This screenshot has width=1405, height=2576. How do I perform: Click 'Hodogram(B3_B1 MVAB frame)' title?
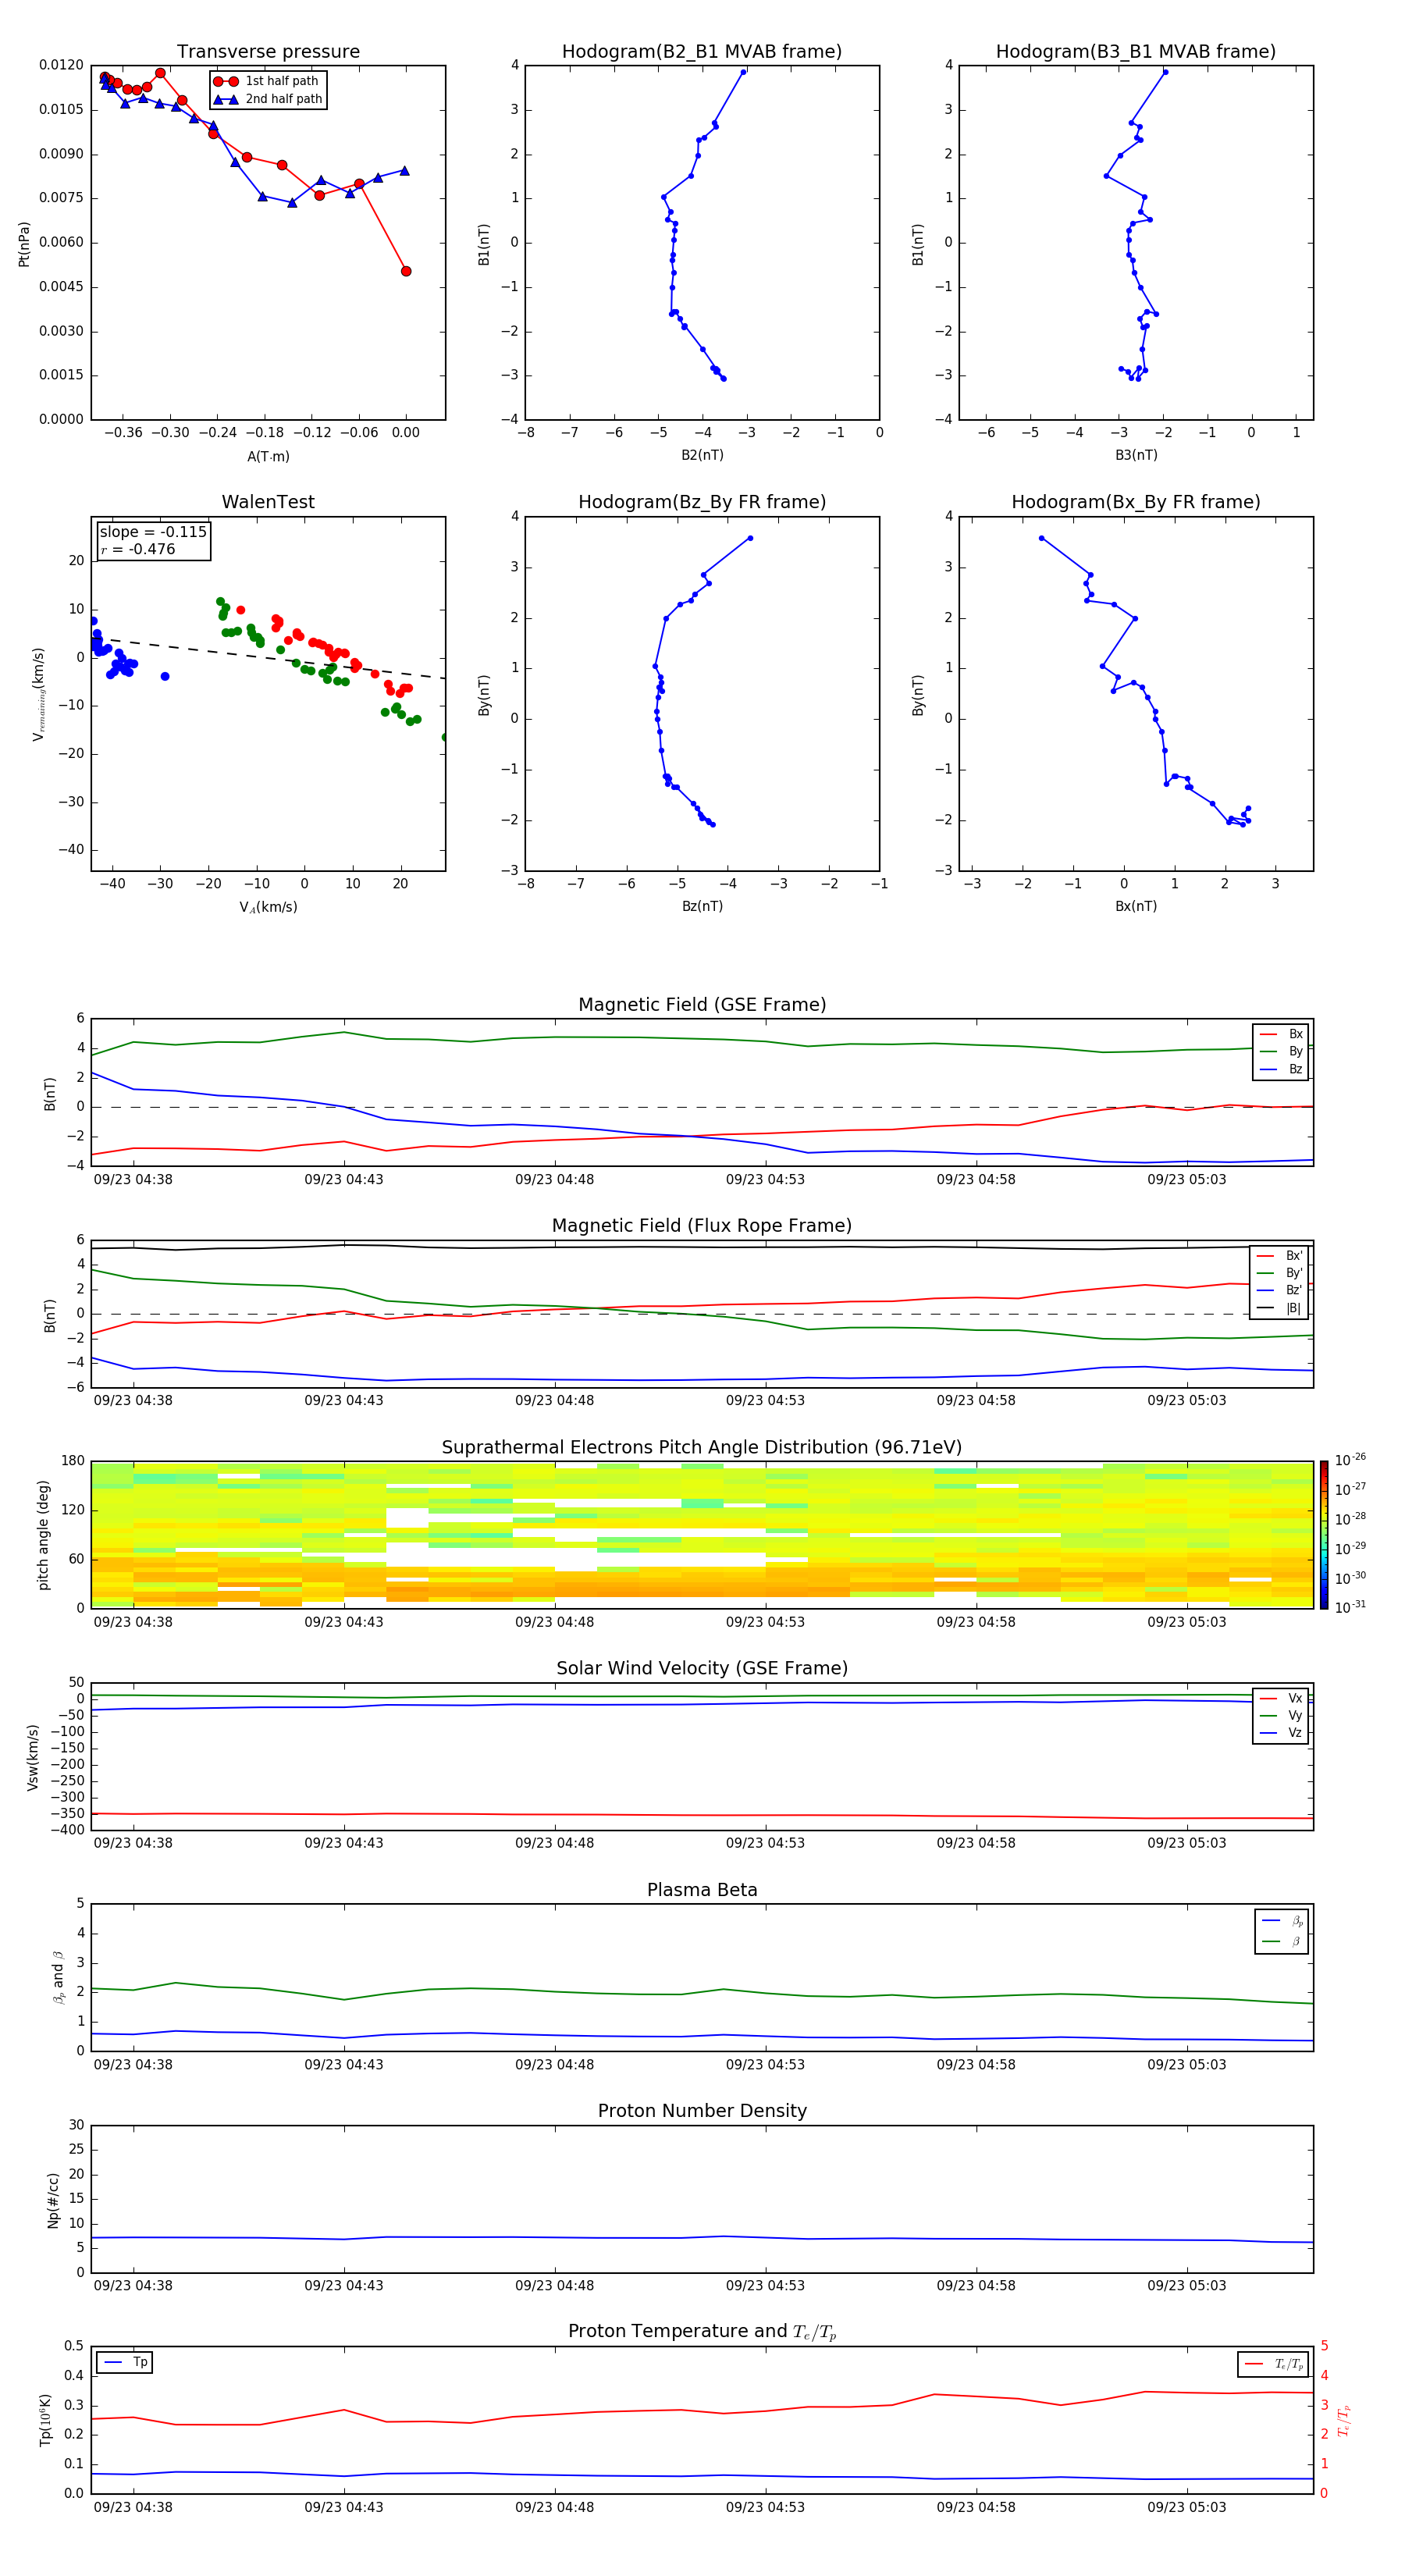coord(1136,52)
